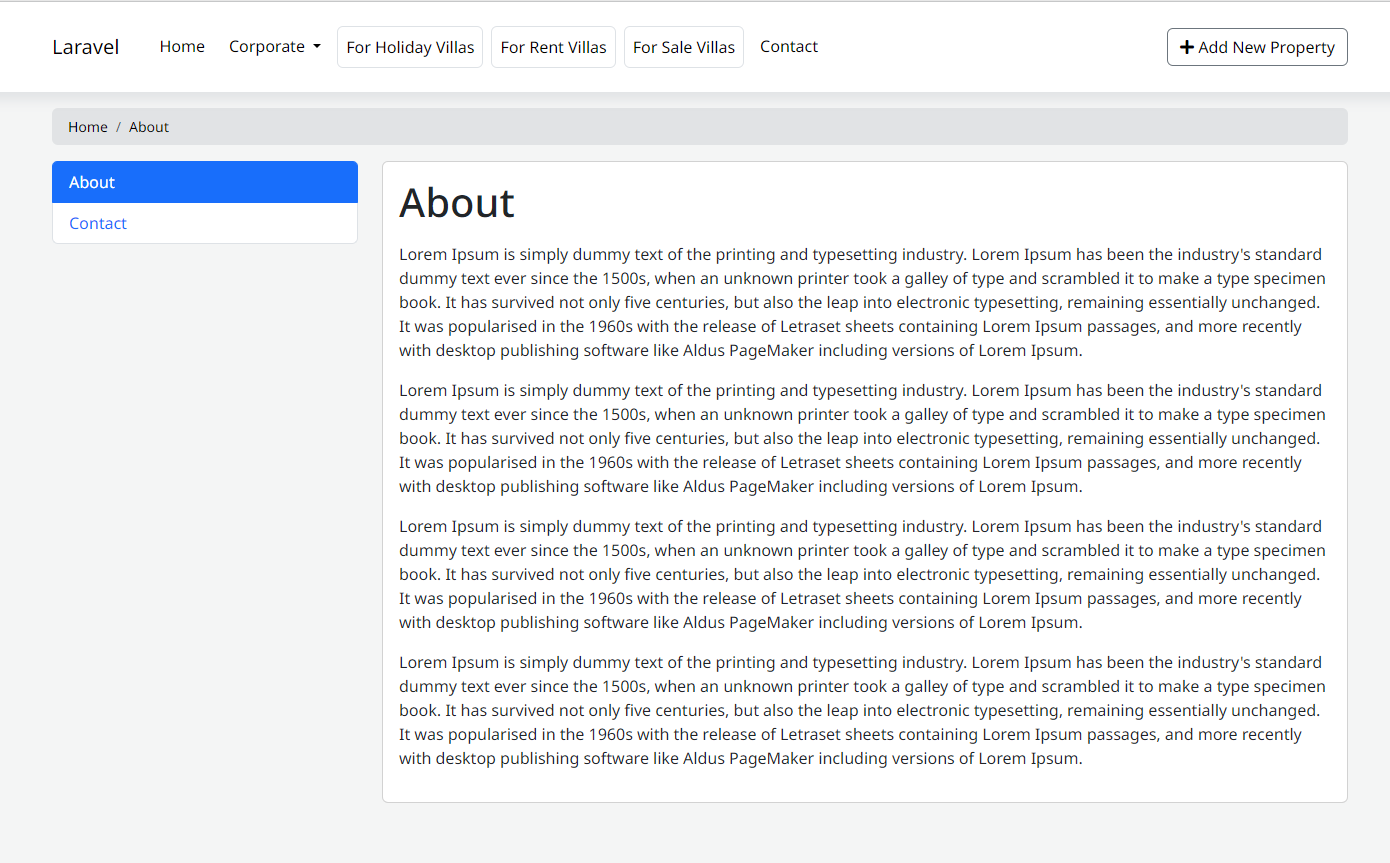Expand the Corporate dropdown menu

click(275, 47)
